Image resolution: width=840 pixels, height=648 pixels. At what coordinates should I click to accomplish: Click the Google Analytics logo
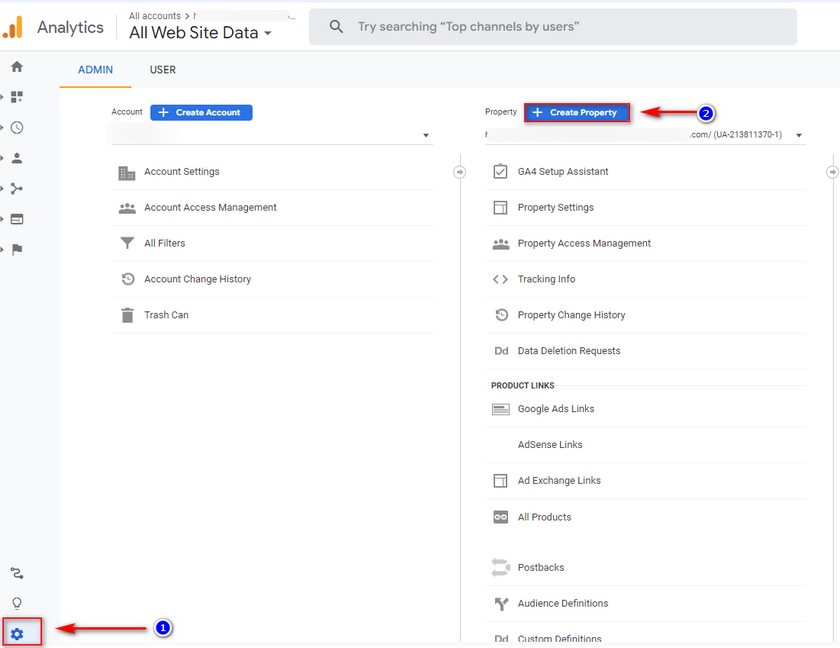[13, 27]
